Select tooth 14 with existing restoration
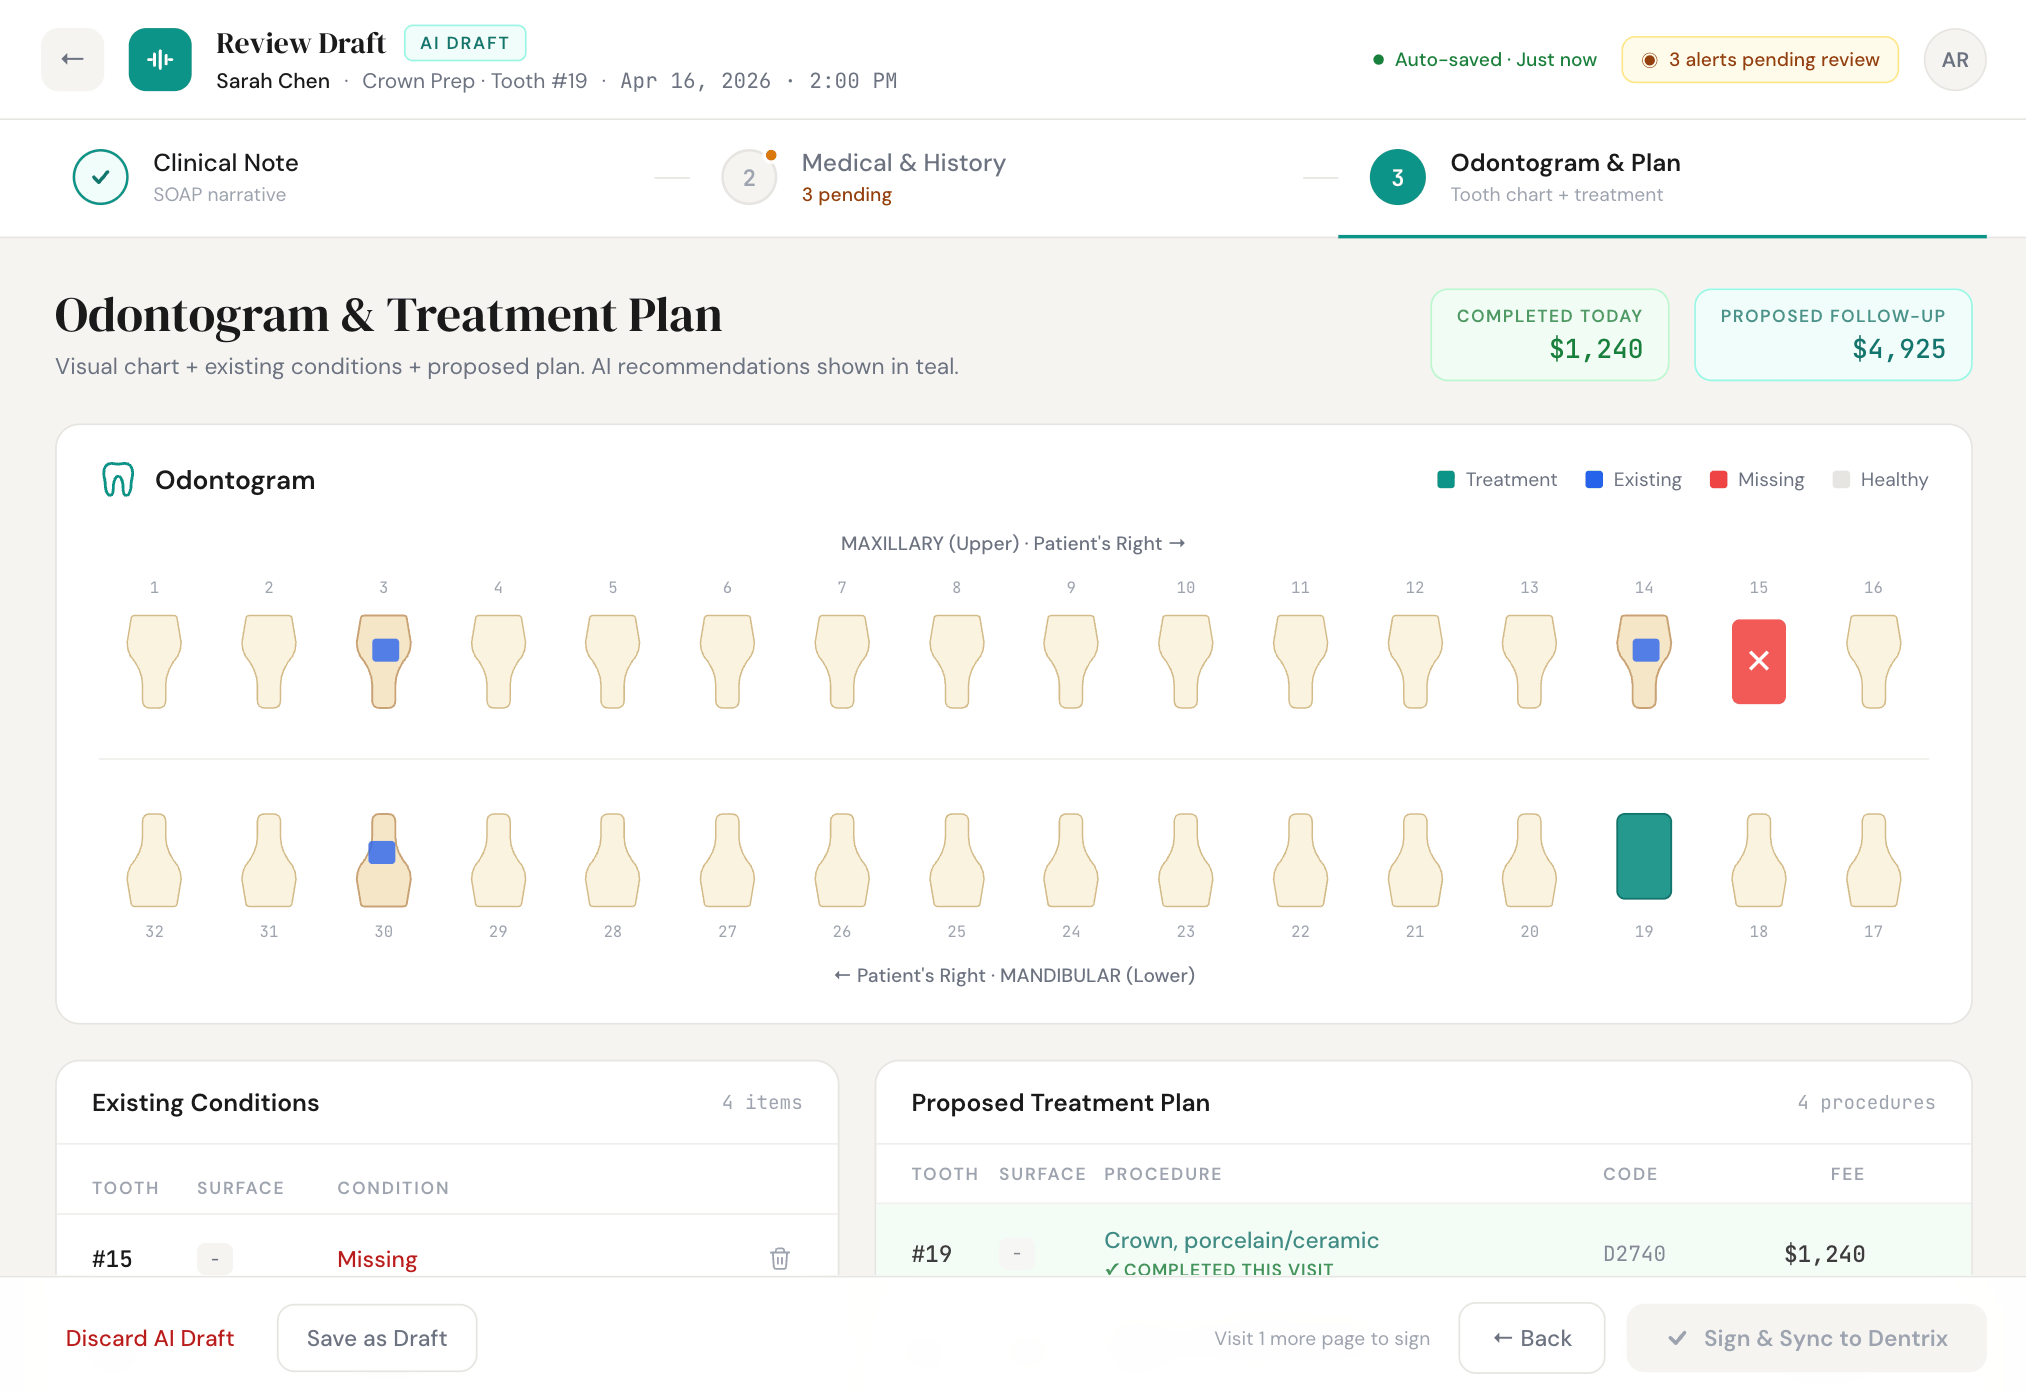Viewport: 2026px width, 1392px height. pos(1644,661)
